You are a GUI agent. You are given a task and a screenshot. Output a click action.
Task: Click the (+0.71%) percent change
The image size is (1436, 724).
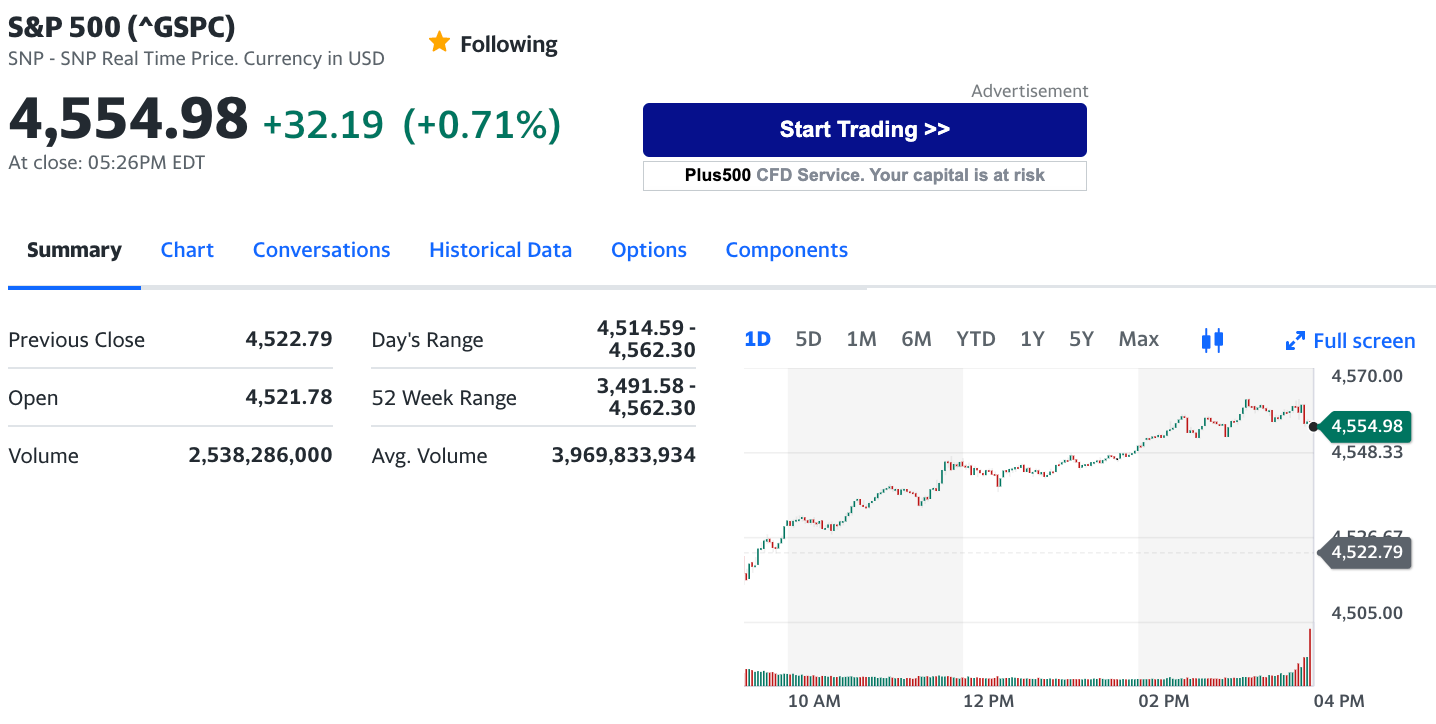pyautogui.click(x=481, y=125)
